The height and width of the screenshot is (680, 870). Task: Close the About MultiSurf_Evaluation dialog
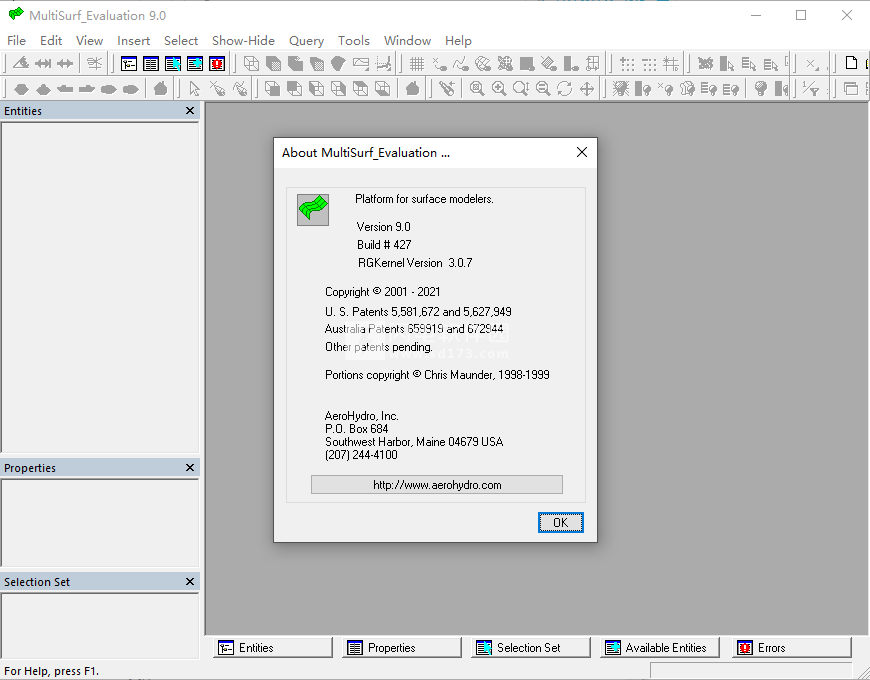point(581,152)
